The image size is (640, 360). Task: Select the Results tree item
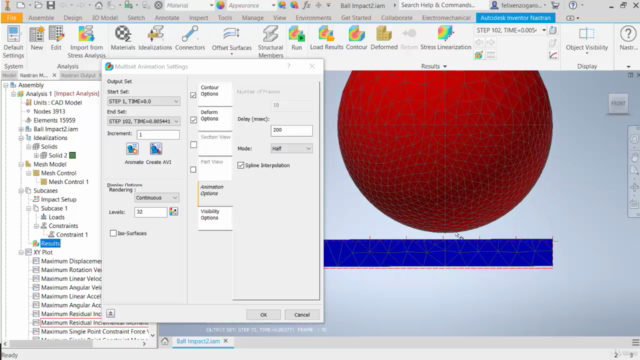tap(50, 244)
